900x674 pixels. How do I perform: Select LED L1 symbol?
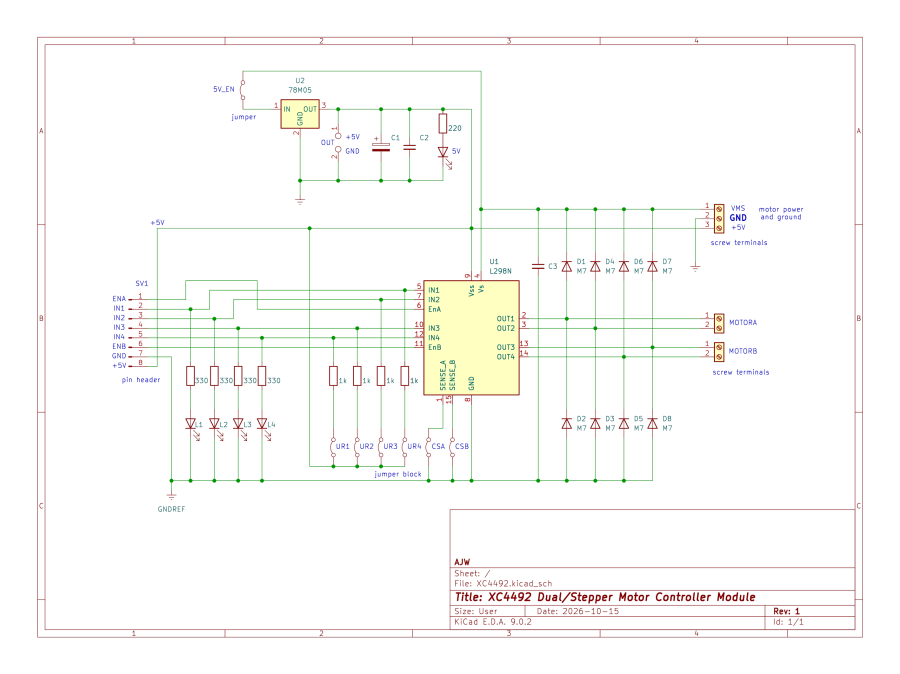point(191,424)
